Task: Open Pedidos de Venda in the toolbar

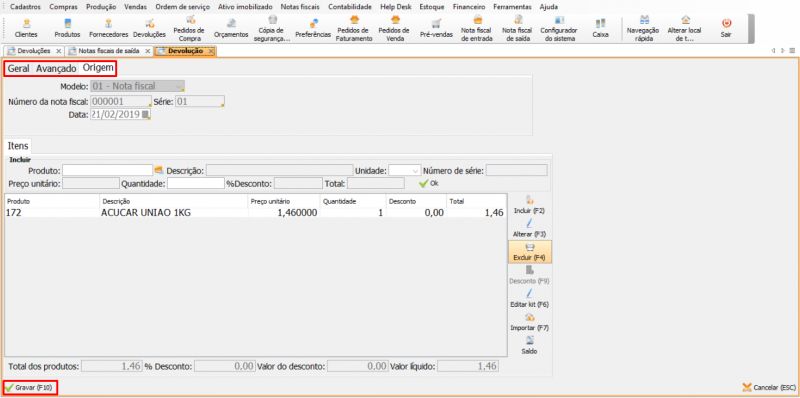Action: tap(395, 29)
